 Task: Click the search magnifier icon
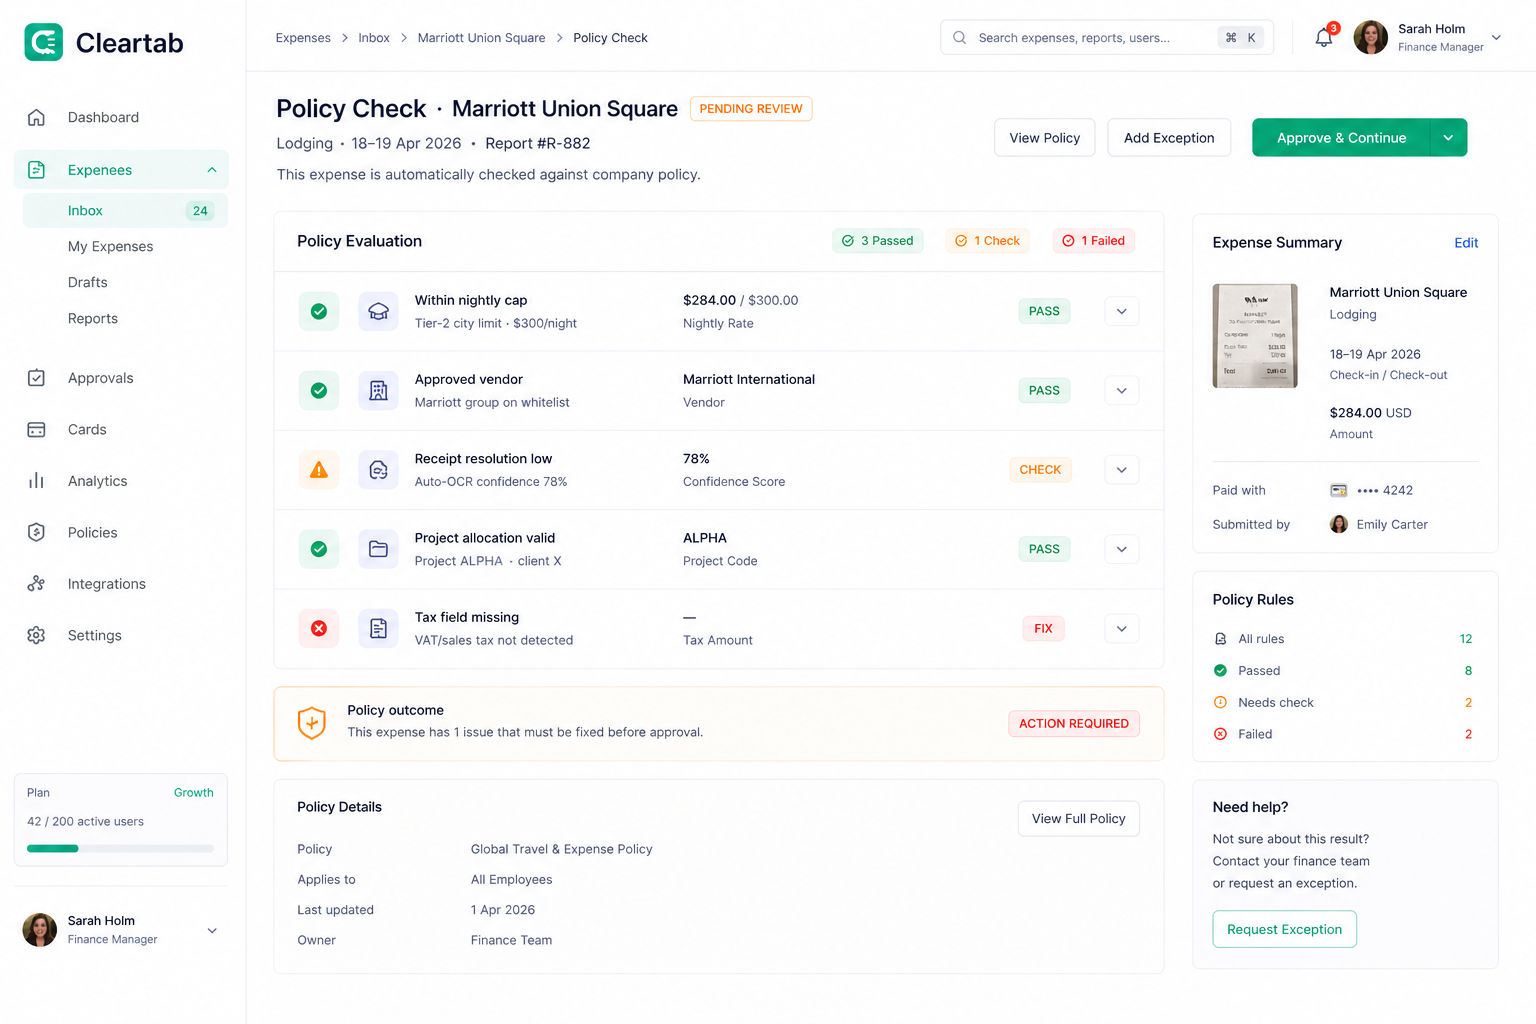click(959, 38)
